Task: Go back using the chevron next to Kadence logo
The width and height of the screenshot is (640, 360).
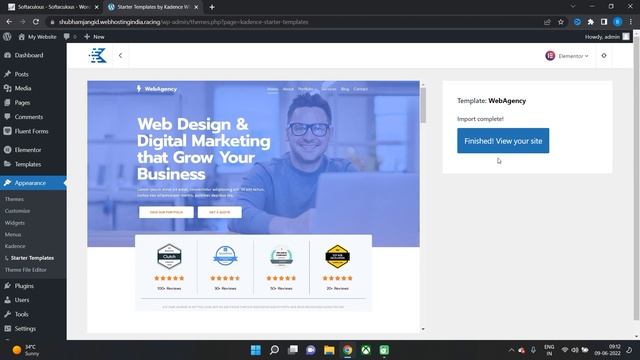Action: 120,56
